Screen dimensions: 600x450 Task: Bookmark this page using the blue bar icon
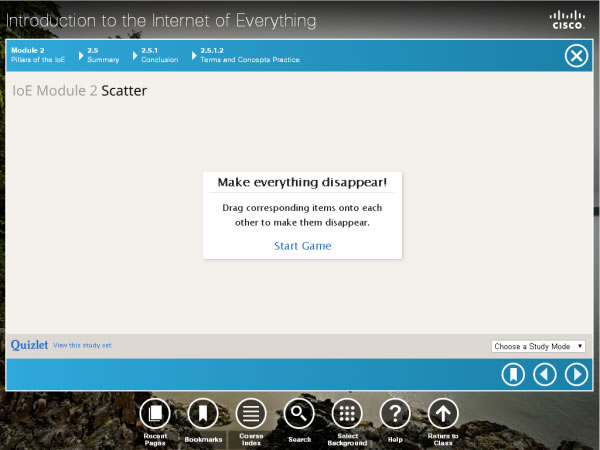tap(513, 374)
